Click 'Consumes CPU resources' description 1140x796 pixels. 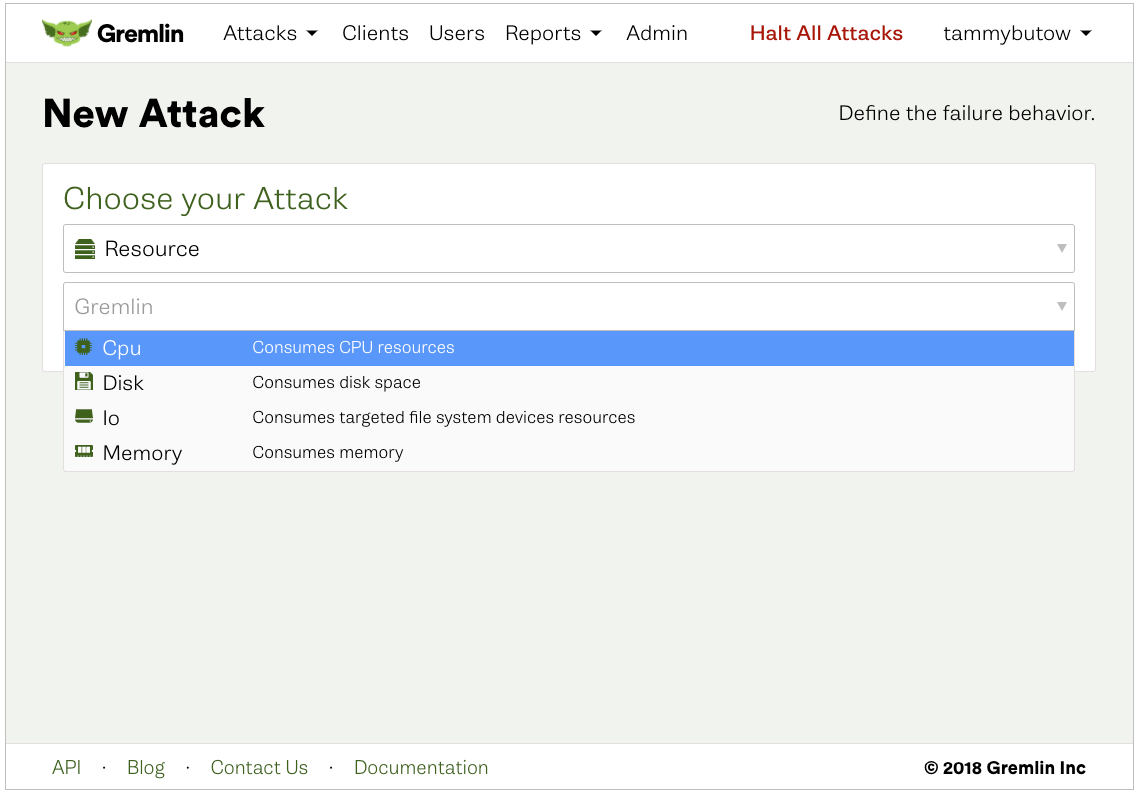click(x=353, y=347)
